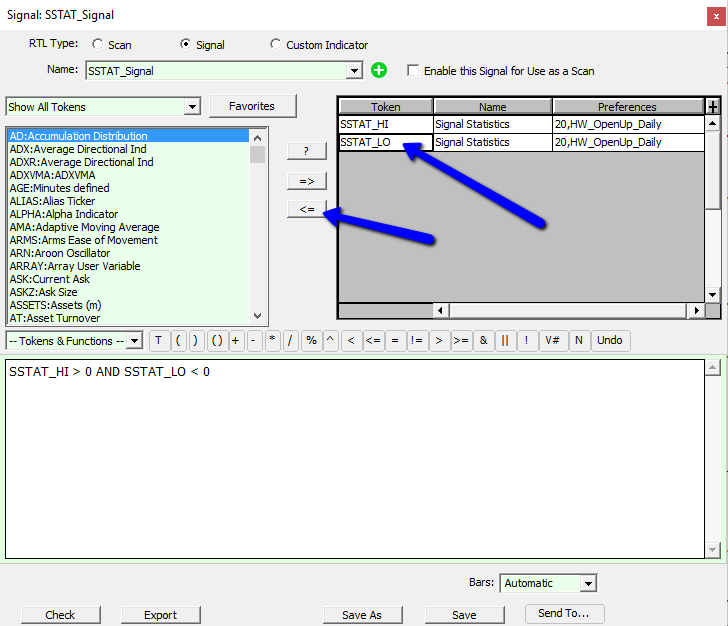Insert an open parenthesis operator
Screen dimensions: 728x626
point(178,340)
